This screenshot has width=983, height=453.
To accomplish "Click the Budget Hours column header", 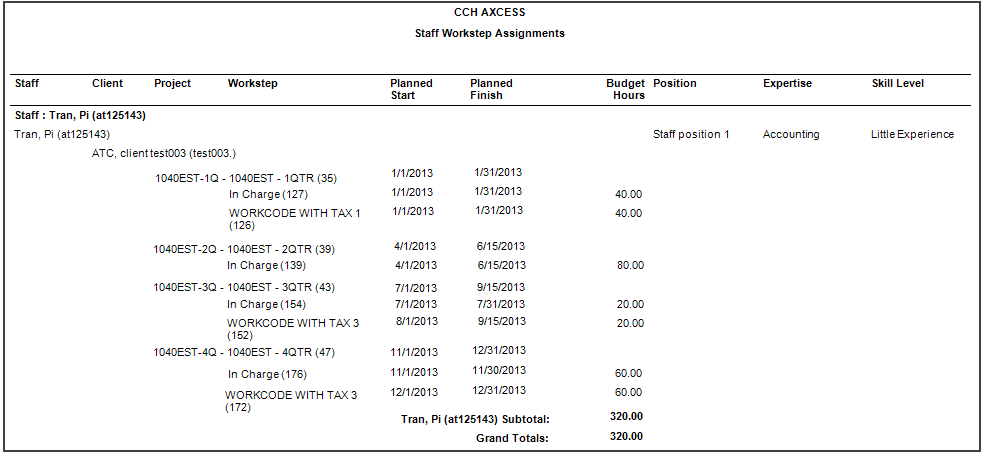I will click(625, 89).
